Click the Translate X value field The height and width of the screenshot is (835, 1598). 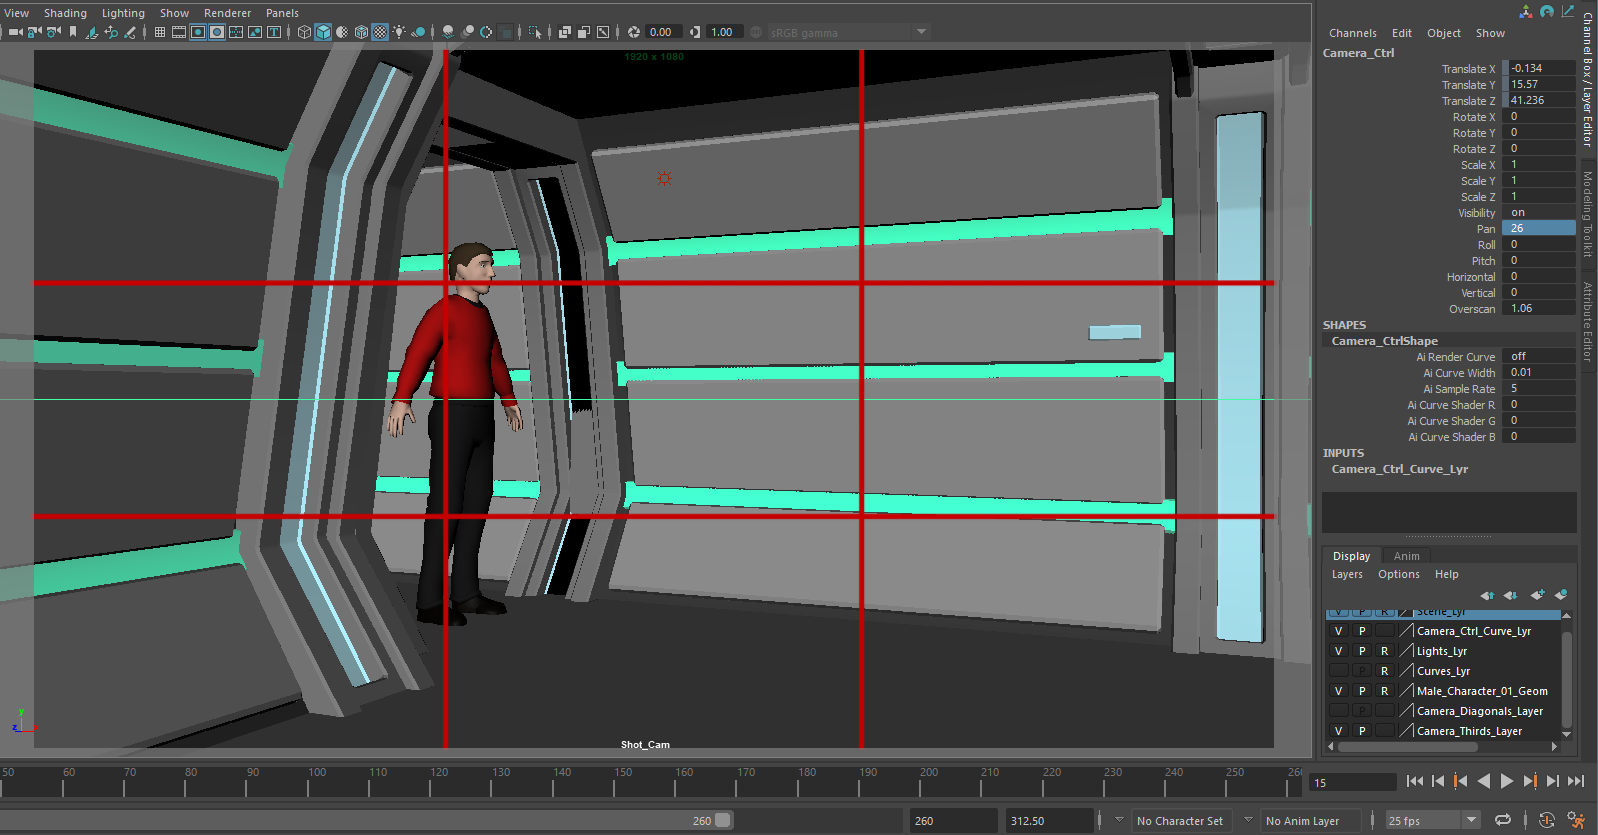point(1540,68)
